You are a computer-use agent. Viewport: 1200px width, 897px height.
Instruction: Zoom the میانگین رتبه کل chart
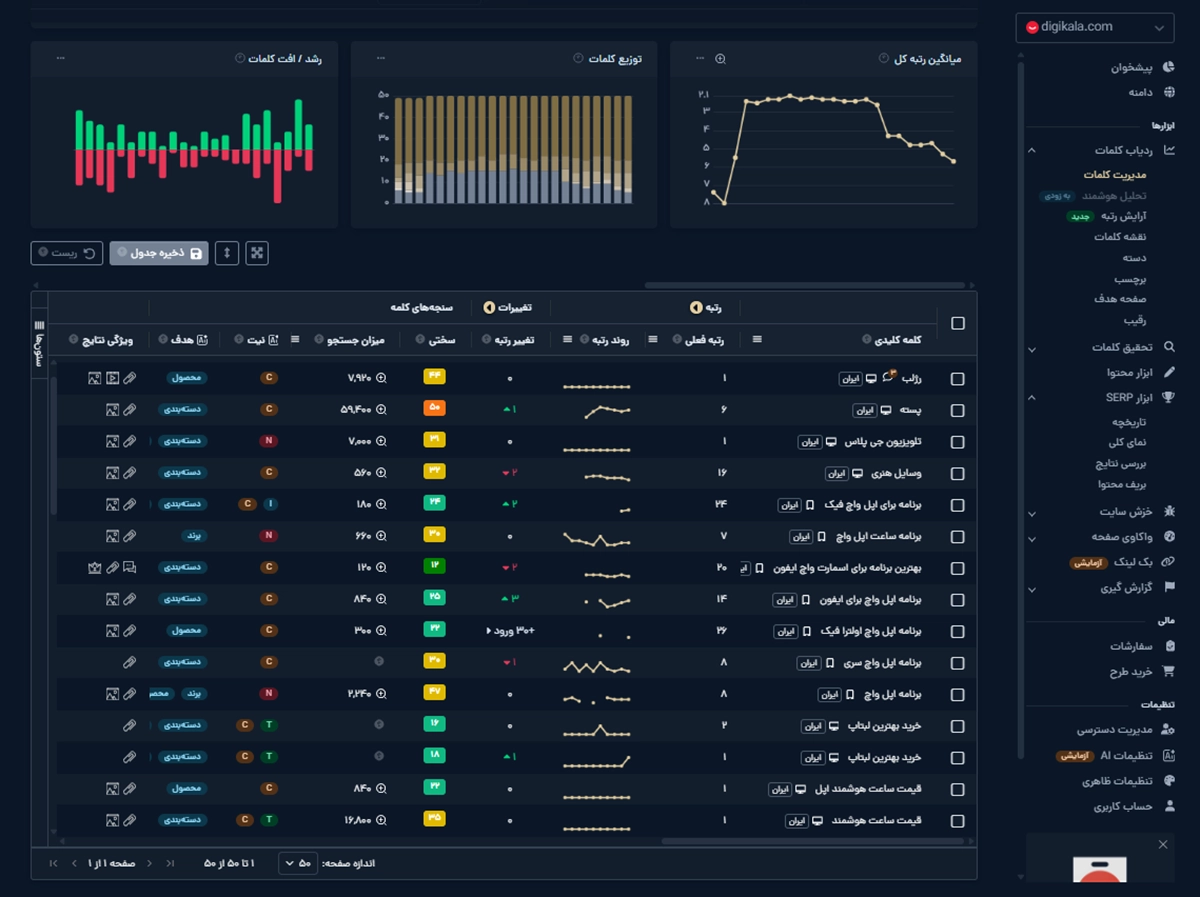(720, 59)
